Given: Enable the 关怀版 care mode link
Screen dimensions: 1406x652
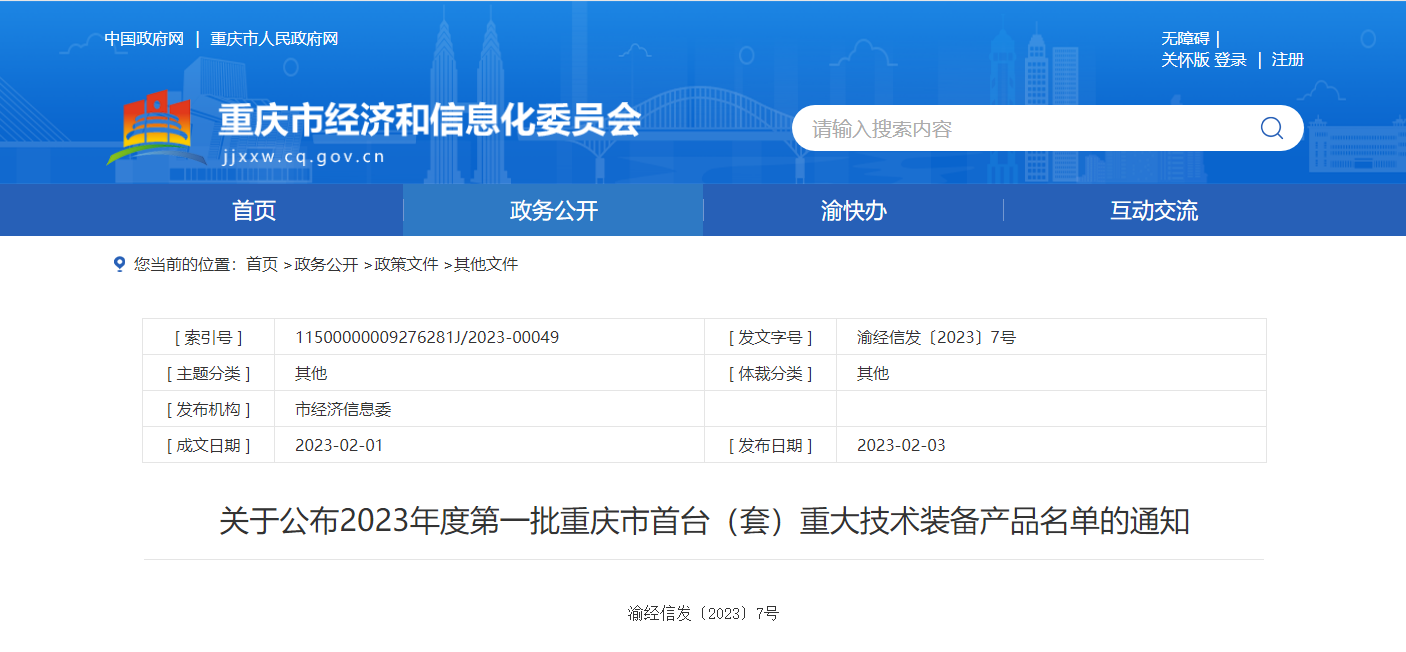Looking at the screenshot, I should point(1185,60).
